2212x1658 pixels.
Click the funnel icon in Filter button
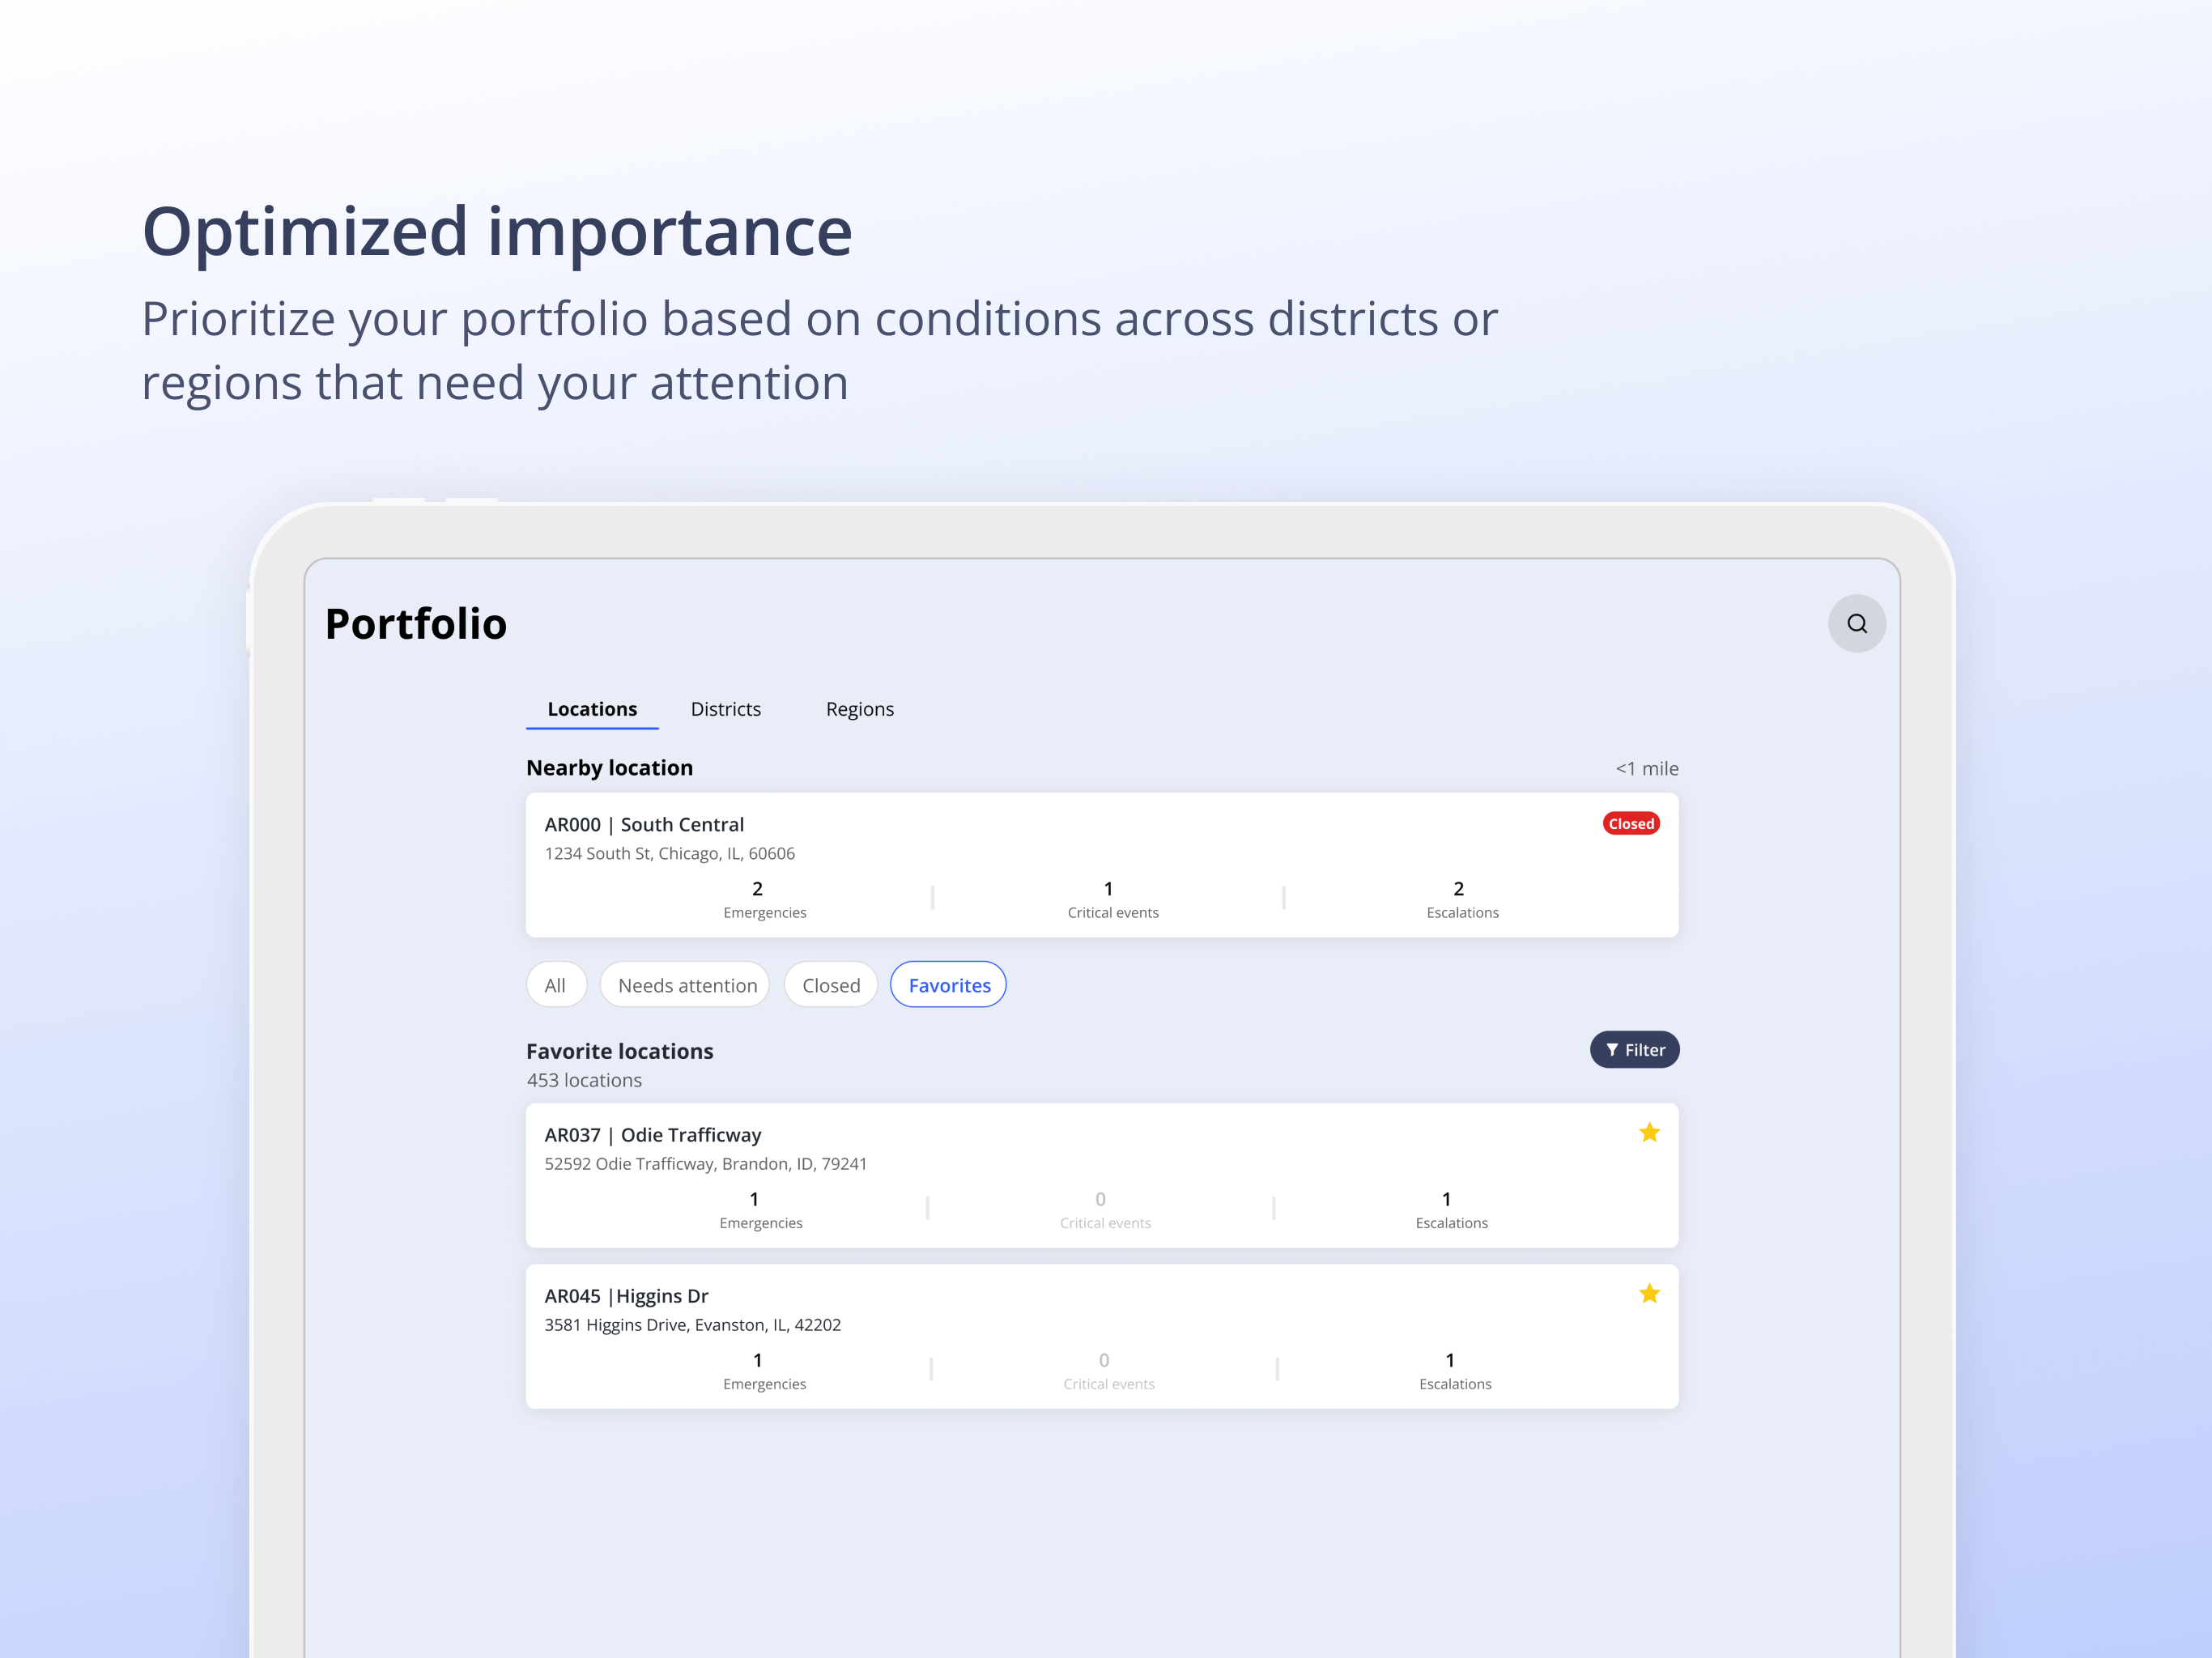pos(1612,1050)
